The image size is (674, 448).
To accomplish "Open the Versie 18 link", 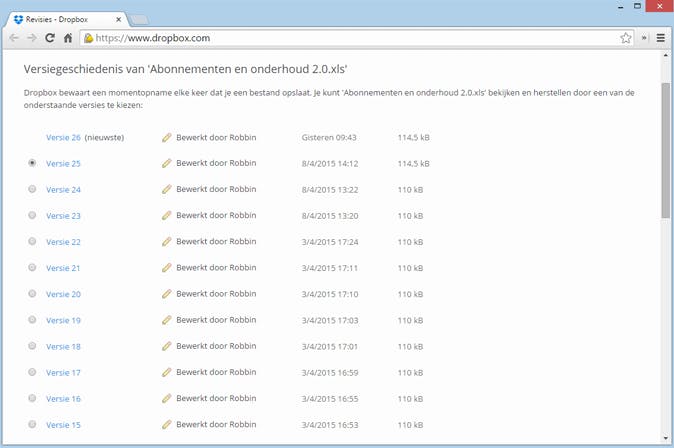I will coord(63,347).
